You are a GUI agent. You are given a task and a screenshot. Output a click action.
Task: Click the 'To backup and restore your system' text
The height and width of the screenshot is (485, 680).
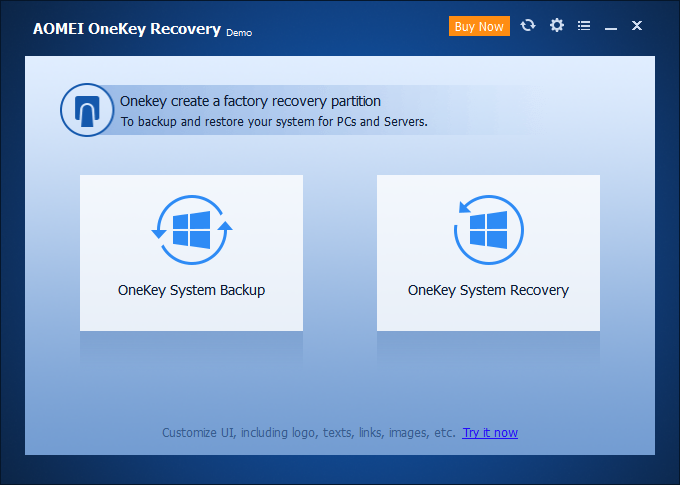coord(274,122)
